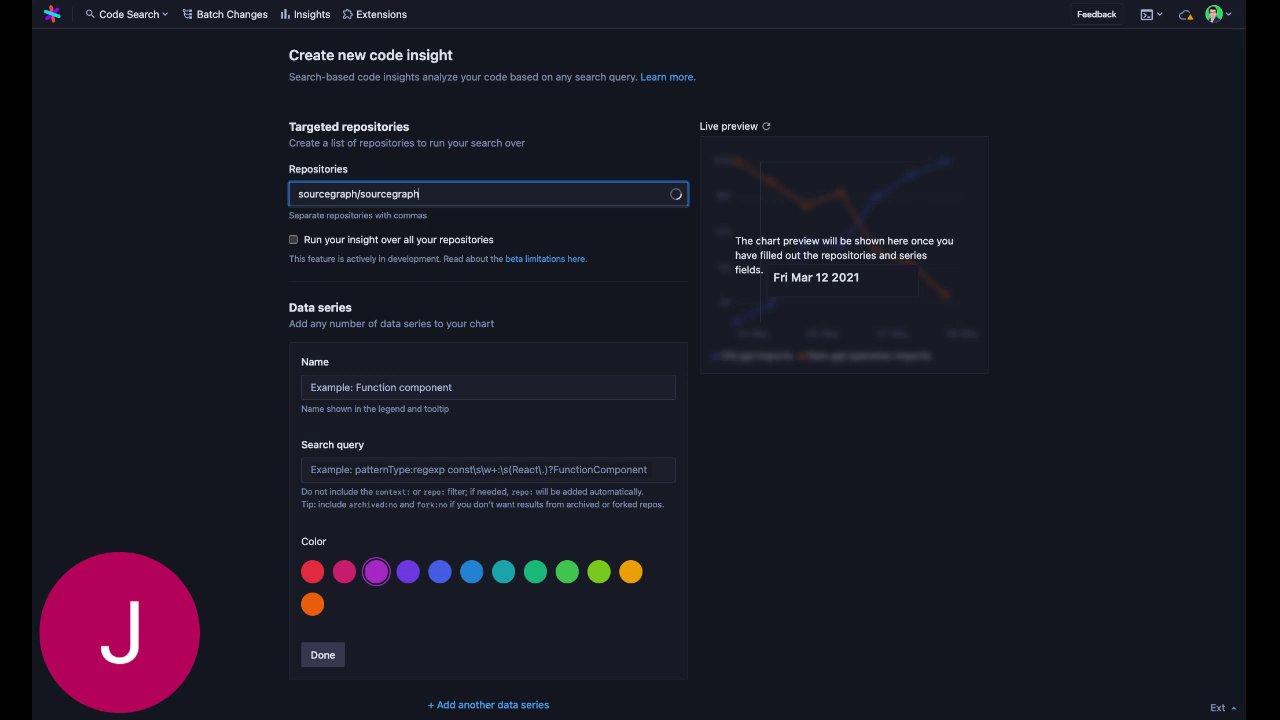
Task: Click into the Search query field
Action: 488,470
